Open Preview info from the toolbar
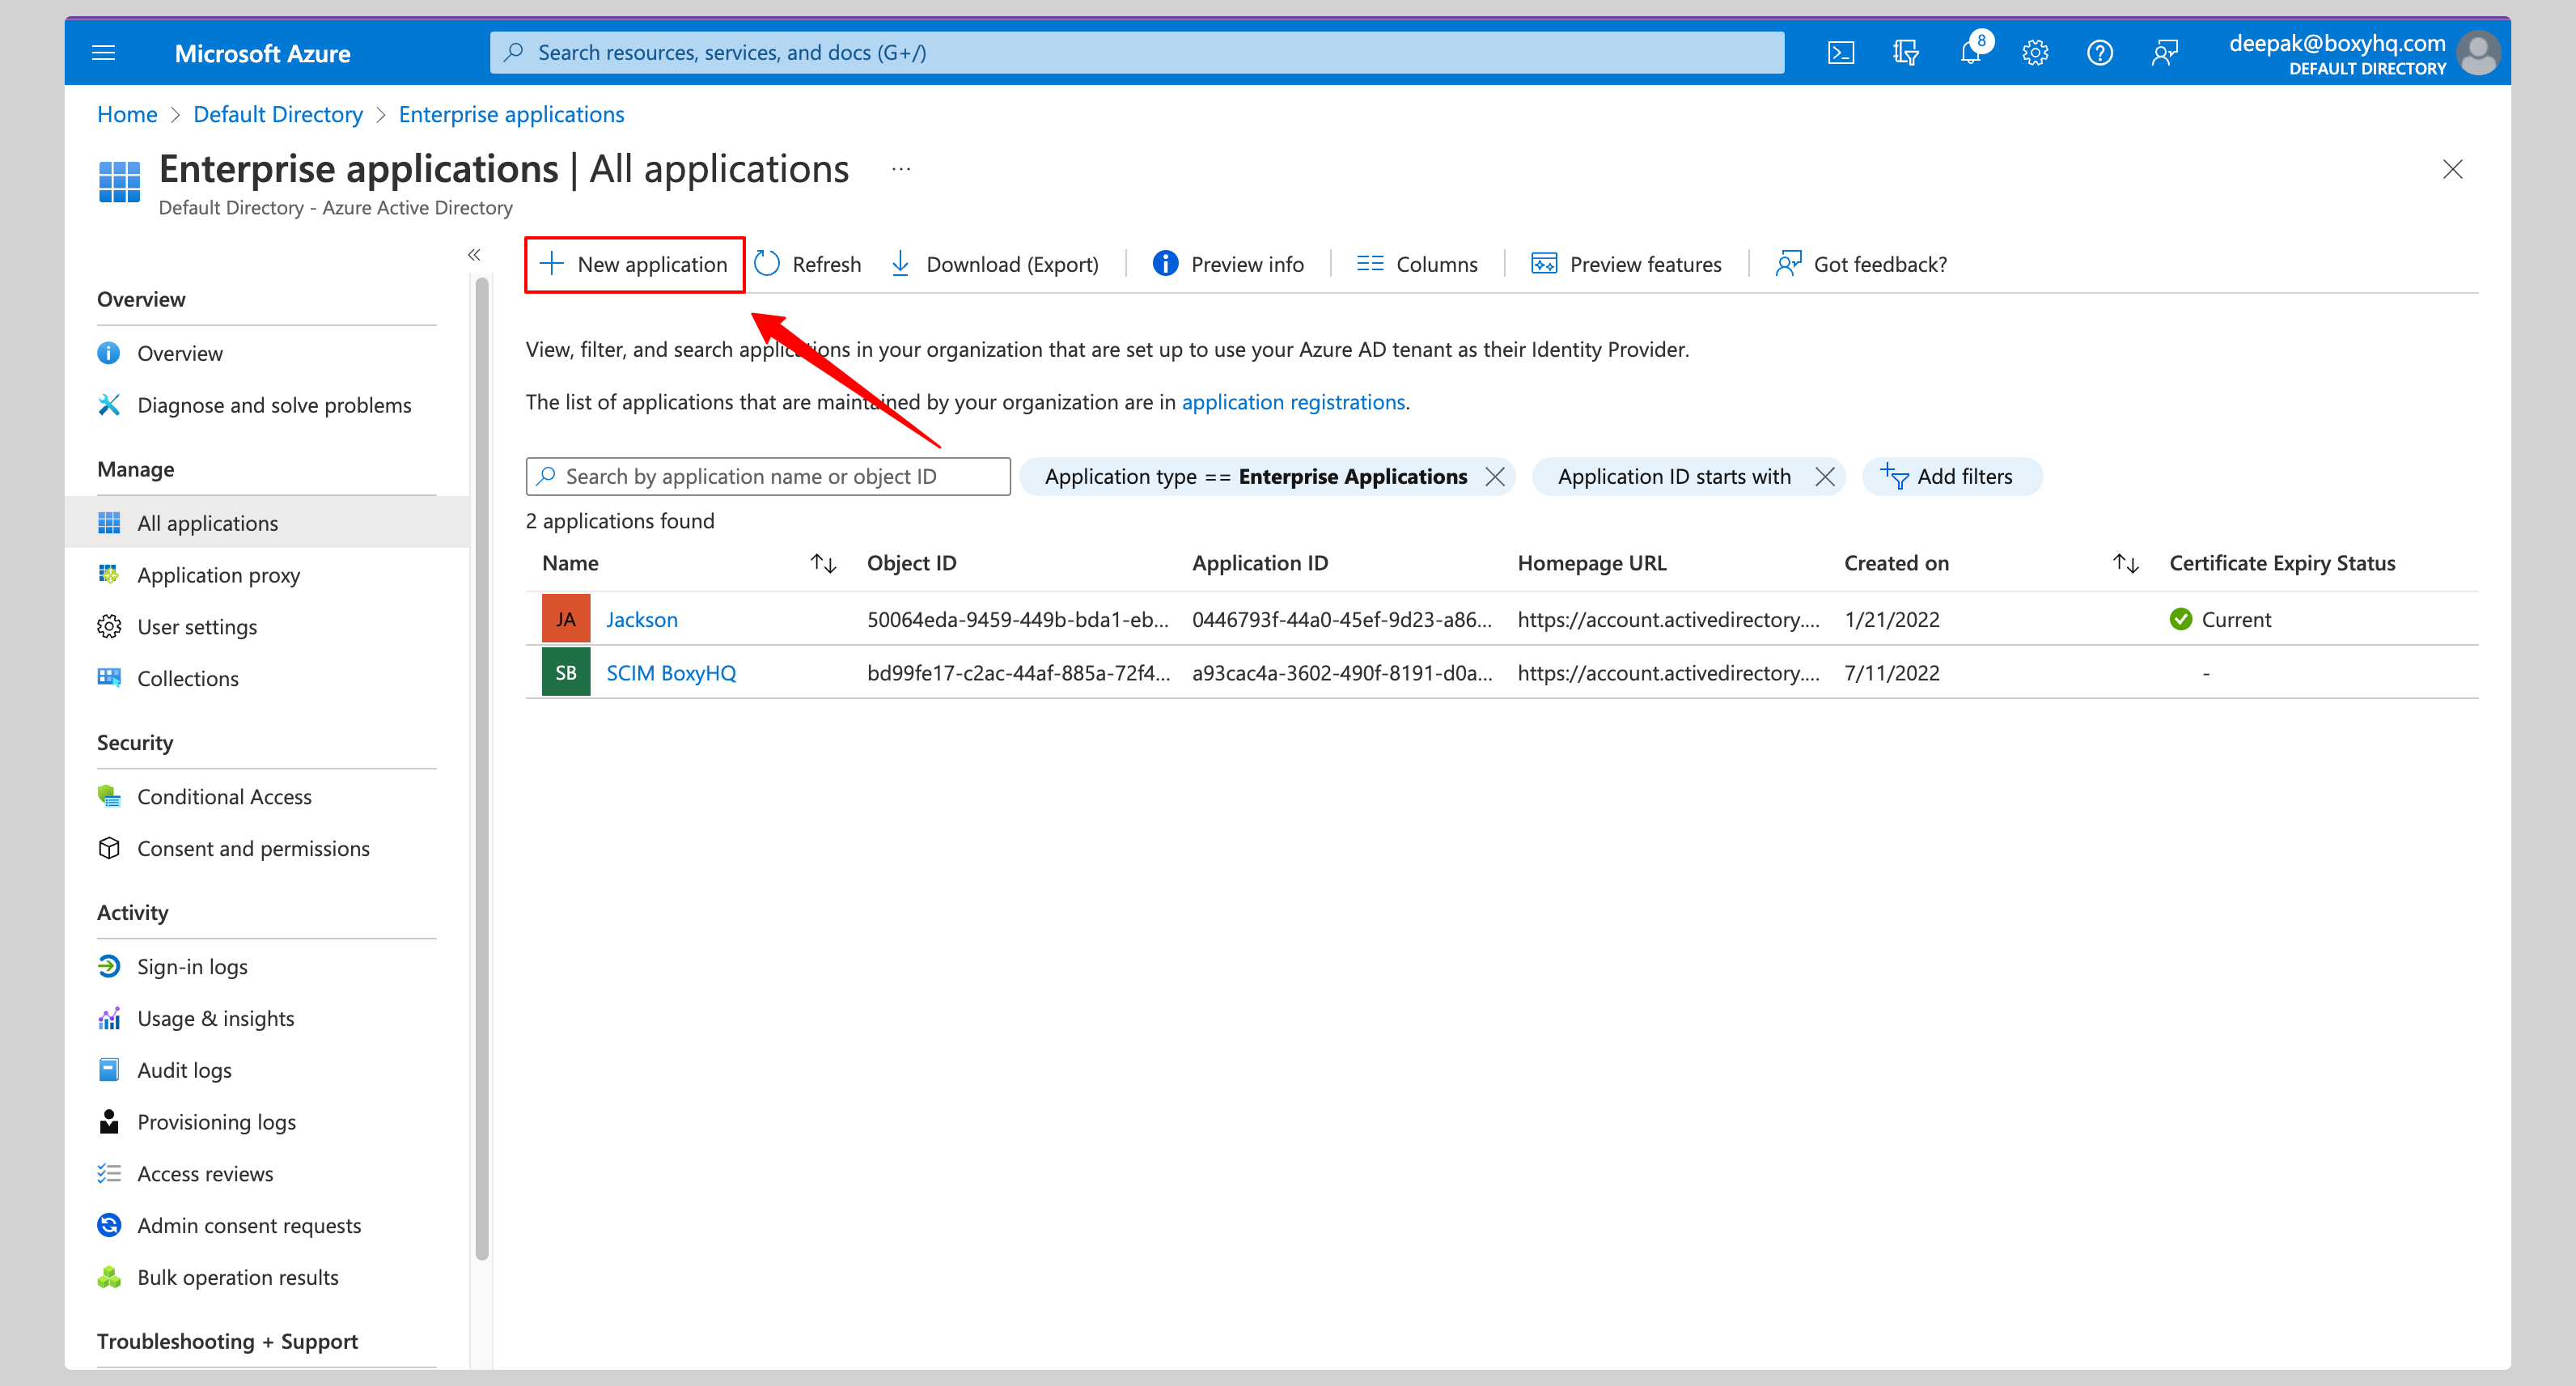Screen dimensions: 2576x1386 click(x=1228, y=264)
